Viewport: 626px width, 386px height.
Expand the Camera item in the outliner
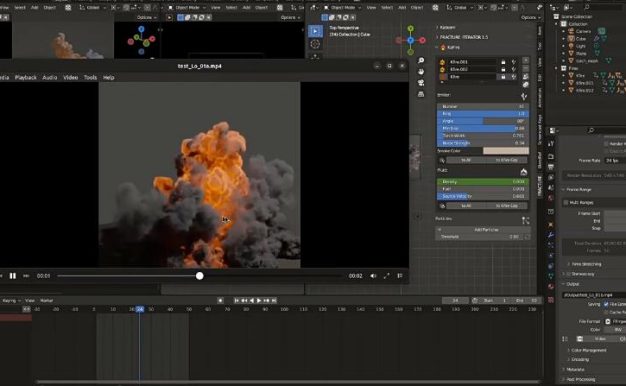click(564, 31)
